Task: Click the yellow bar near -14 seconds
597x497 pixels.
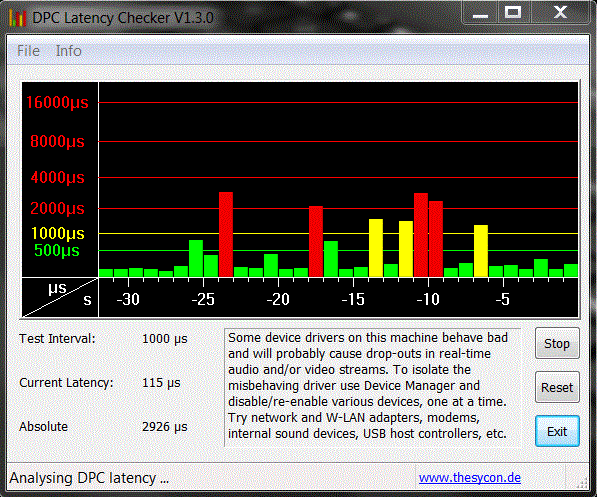Action: pos(376,248)
